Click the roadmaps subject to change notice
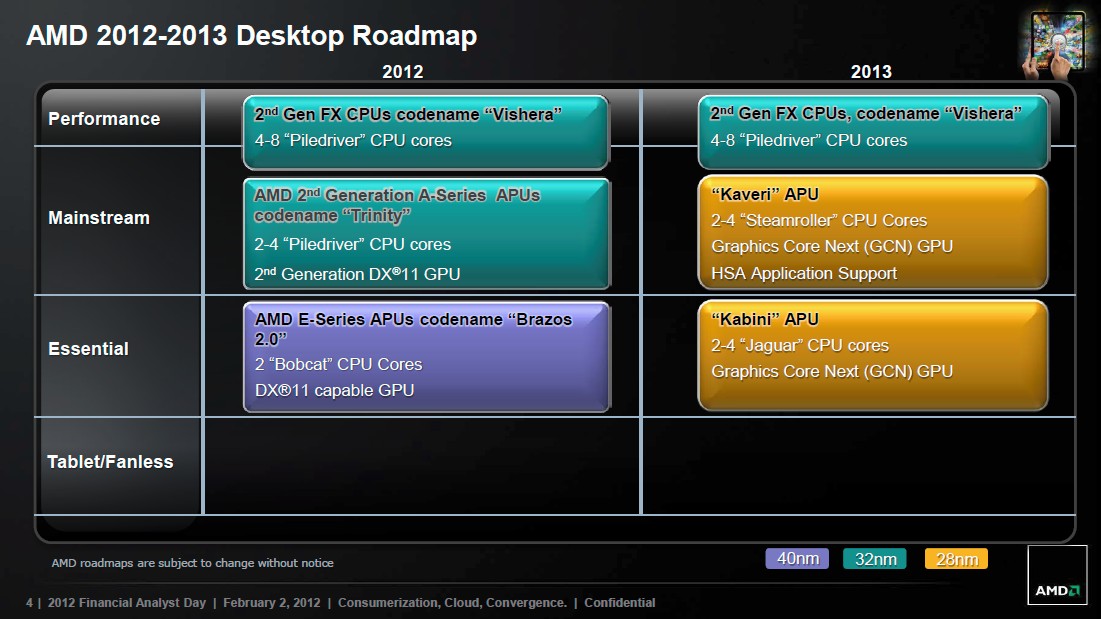This screenshot has width=1101, height=619. pyautogui.click(x=192, y=563)
